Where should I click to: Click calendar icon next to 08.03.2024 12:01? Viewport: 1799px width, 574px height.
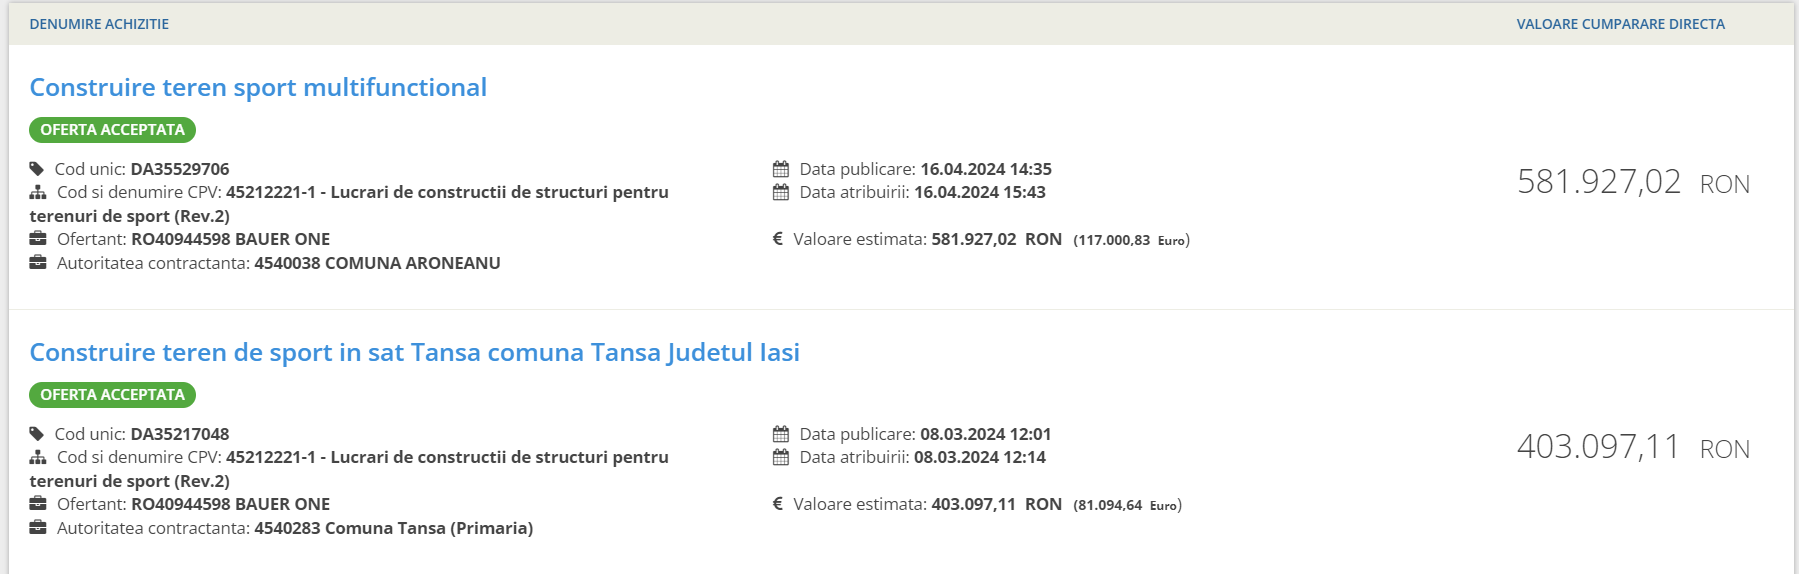pos(781,434)
